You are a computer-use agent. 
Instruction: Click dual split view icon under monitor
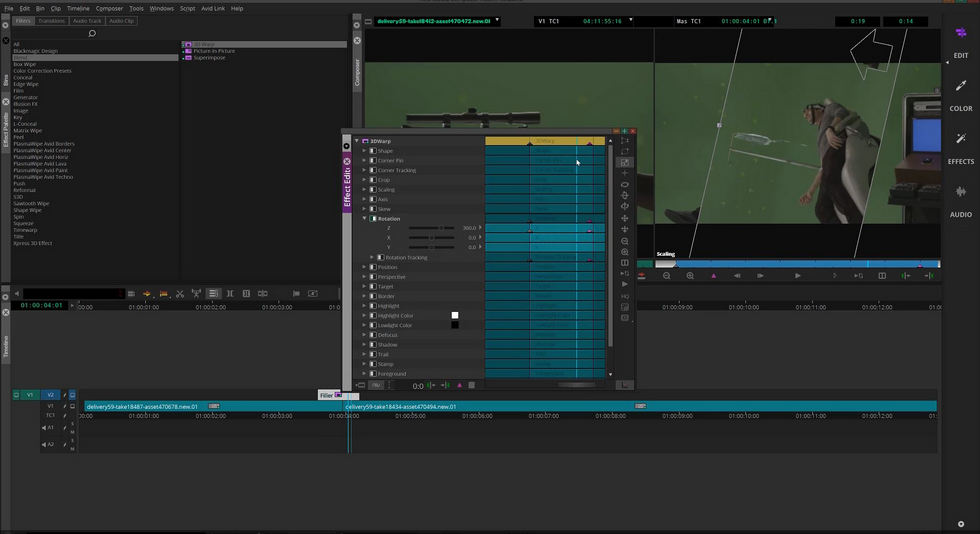(x=882, y=276)
